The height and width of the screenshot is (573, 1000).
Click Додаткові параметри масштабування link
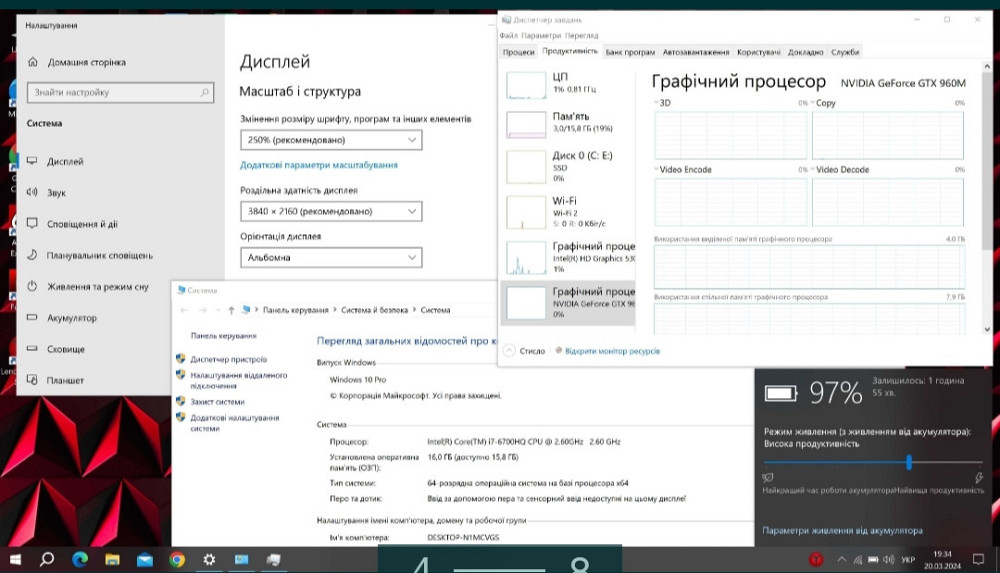pos(319,165)
